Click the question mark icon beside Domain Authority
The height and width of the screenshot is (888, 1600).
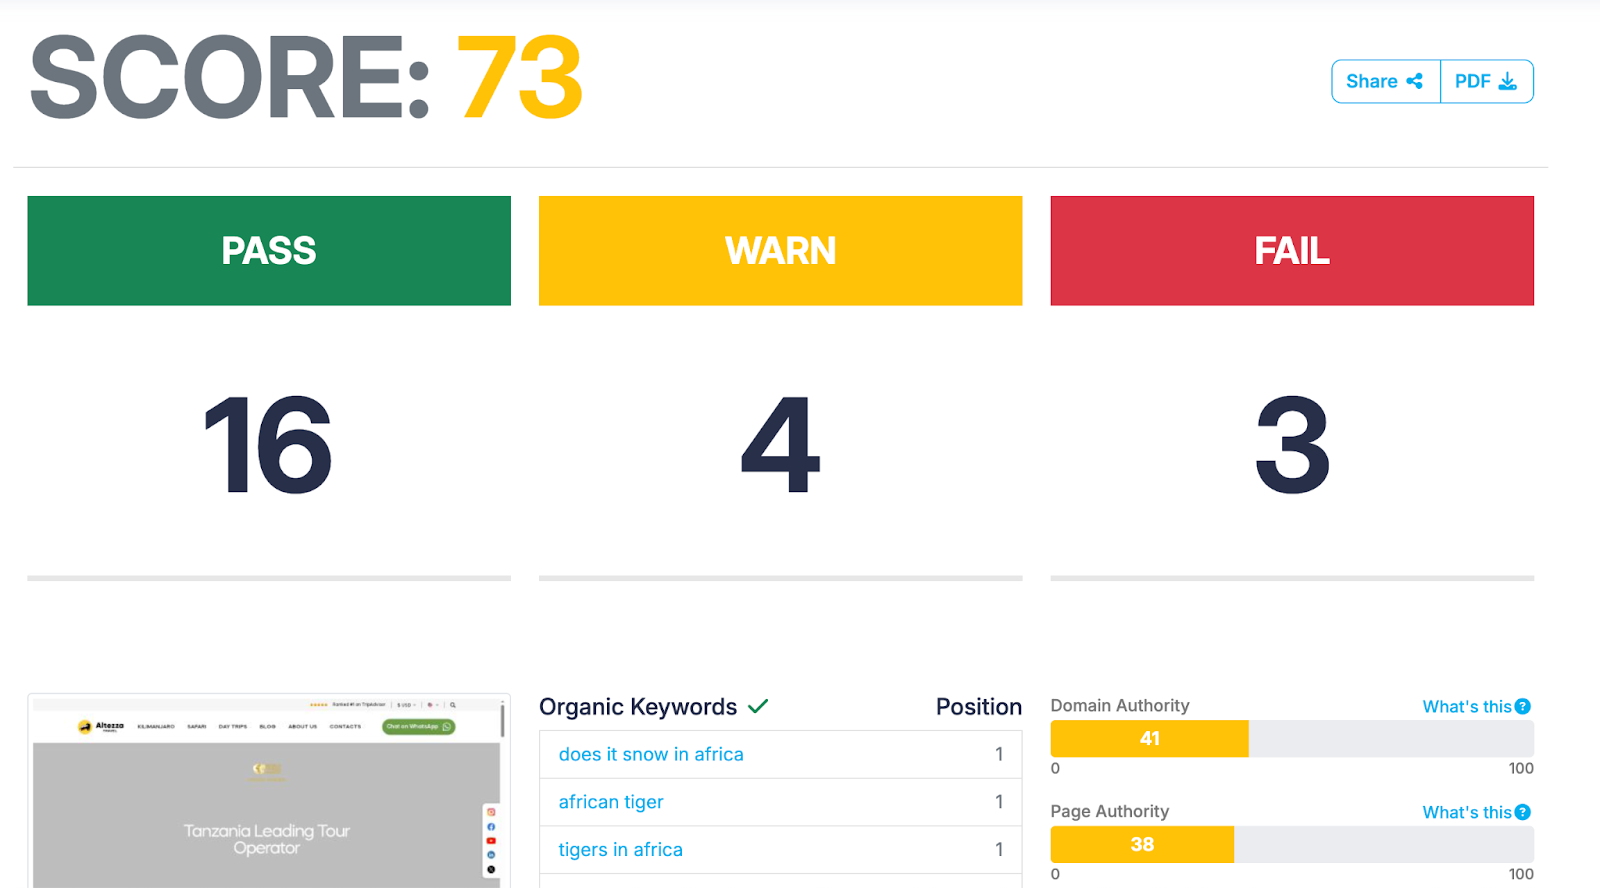pyautogui.click(x=1522, y=706)
